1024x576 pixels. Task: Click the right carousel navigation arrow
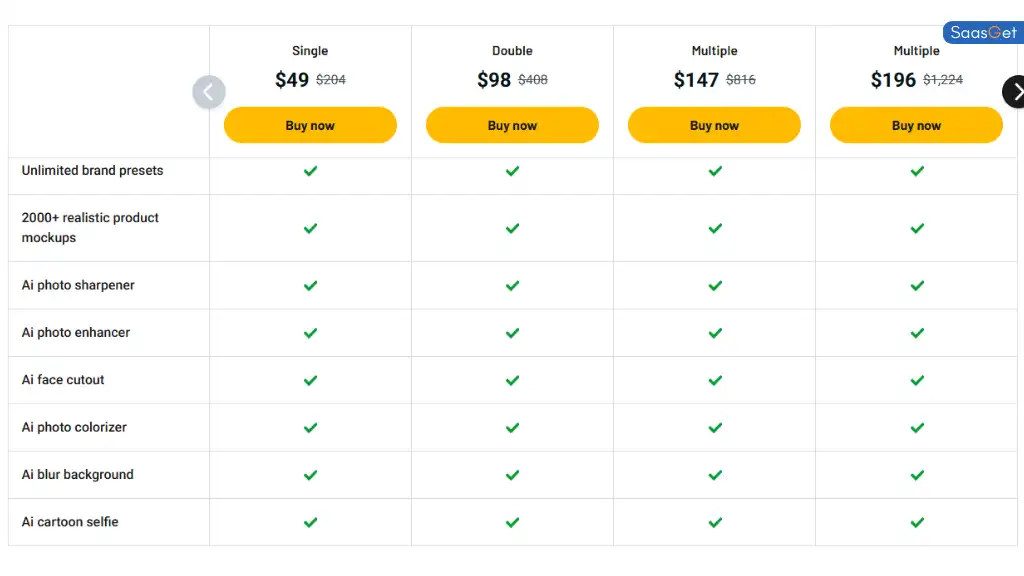pyautogui.click(x=1016, y=91)
